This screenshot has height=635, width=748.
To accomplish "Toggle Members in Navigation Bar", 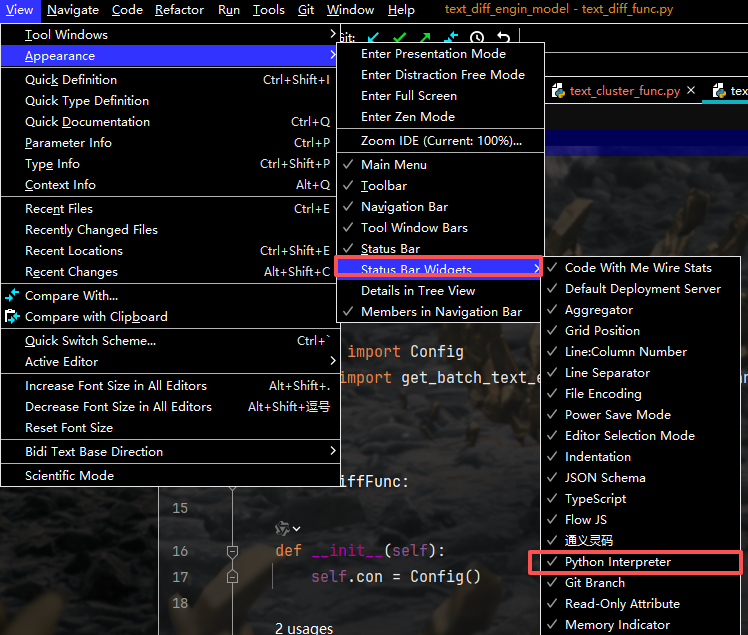I will point(440,312).
